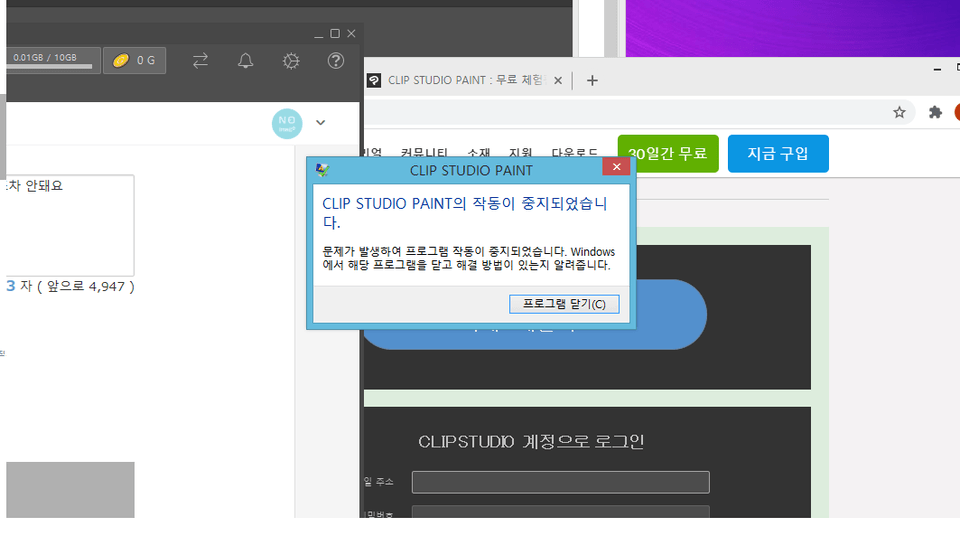The image size is (960, 536).
Task: Open the 소재 menu on the website
Action: (x=478, y=153)
